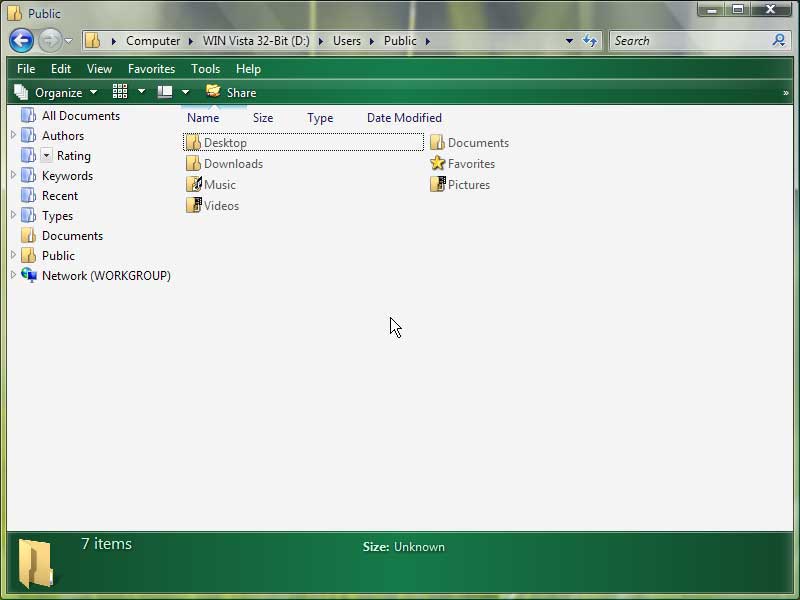The width and height of the screenshot is (800, 600).
Task: Select the Desktop folder icon
Action: (193, 142)
